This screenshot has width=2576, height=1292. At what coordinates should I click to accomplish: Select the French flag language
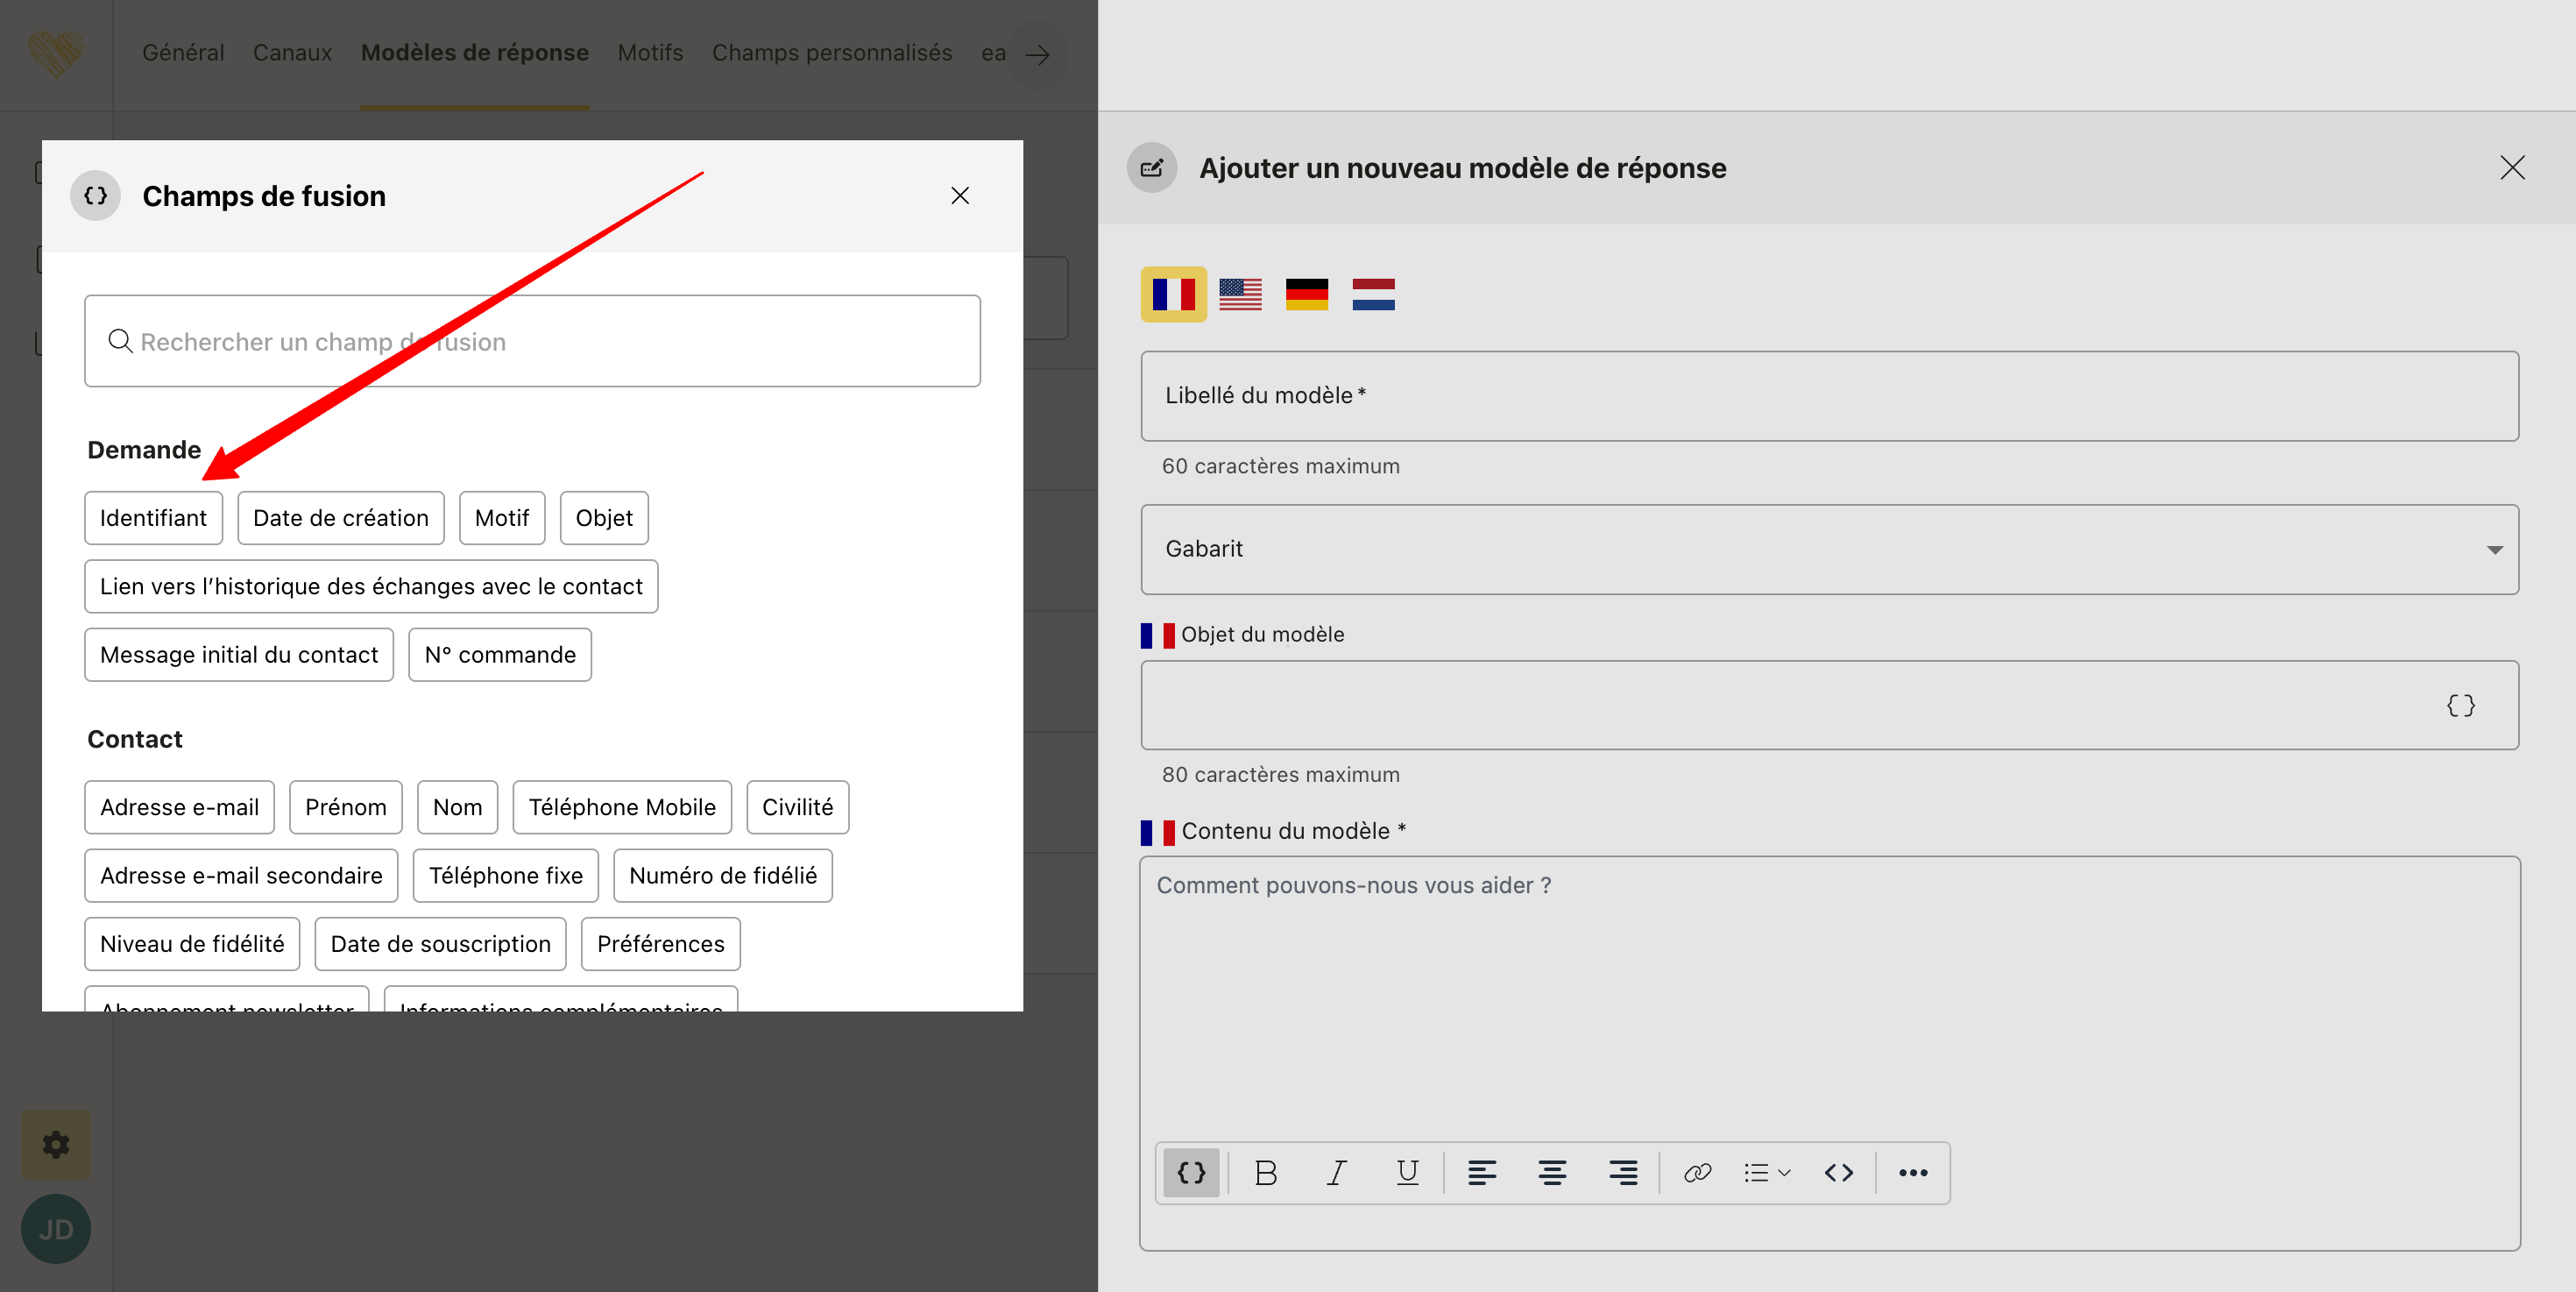pos(1174,295)
